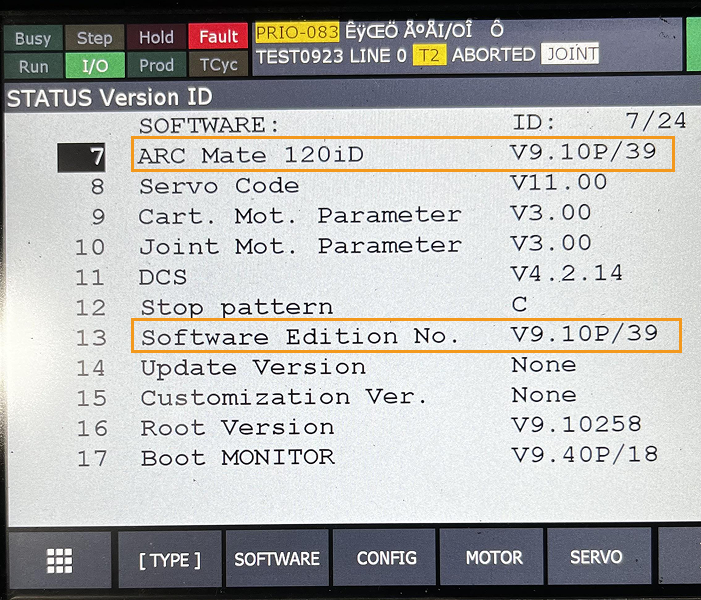The height and width of the screenshot is (600, 701).
Task: Click the JOINT coordinate indicator
Action: click(570, 54)
